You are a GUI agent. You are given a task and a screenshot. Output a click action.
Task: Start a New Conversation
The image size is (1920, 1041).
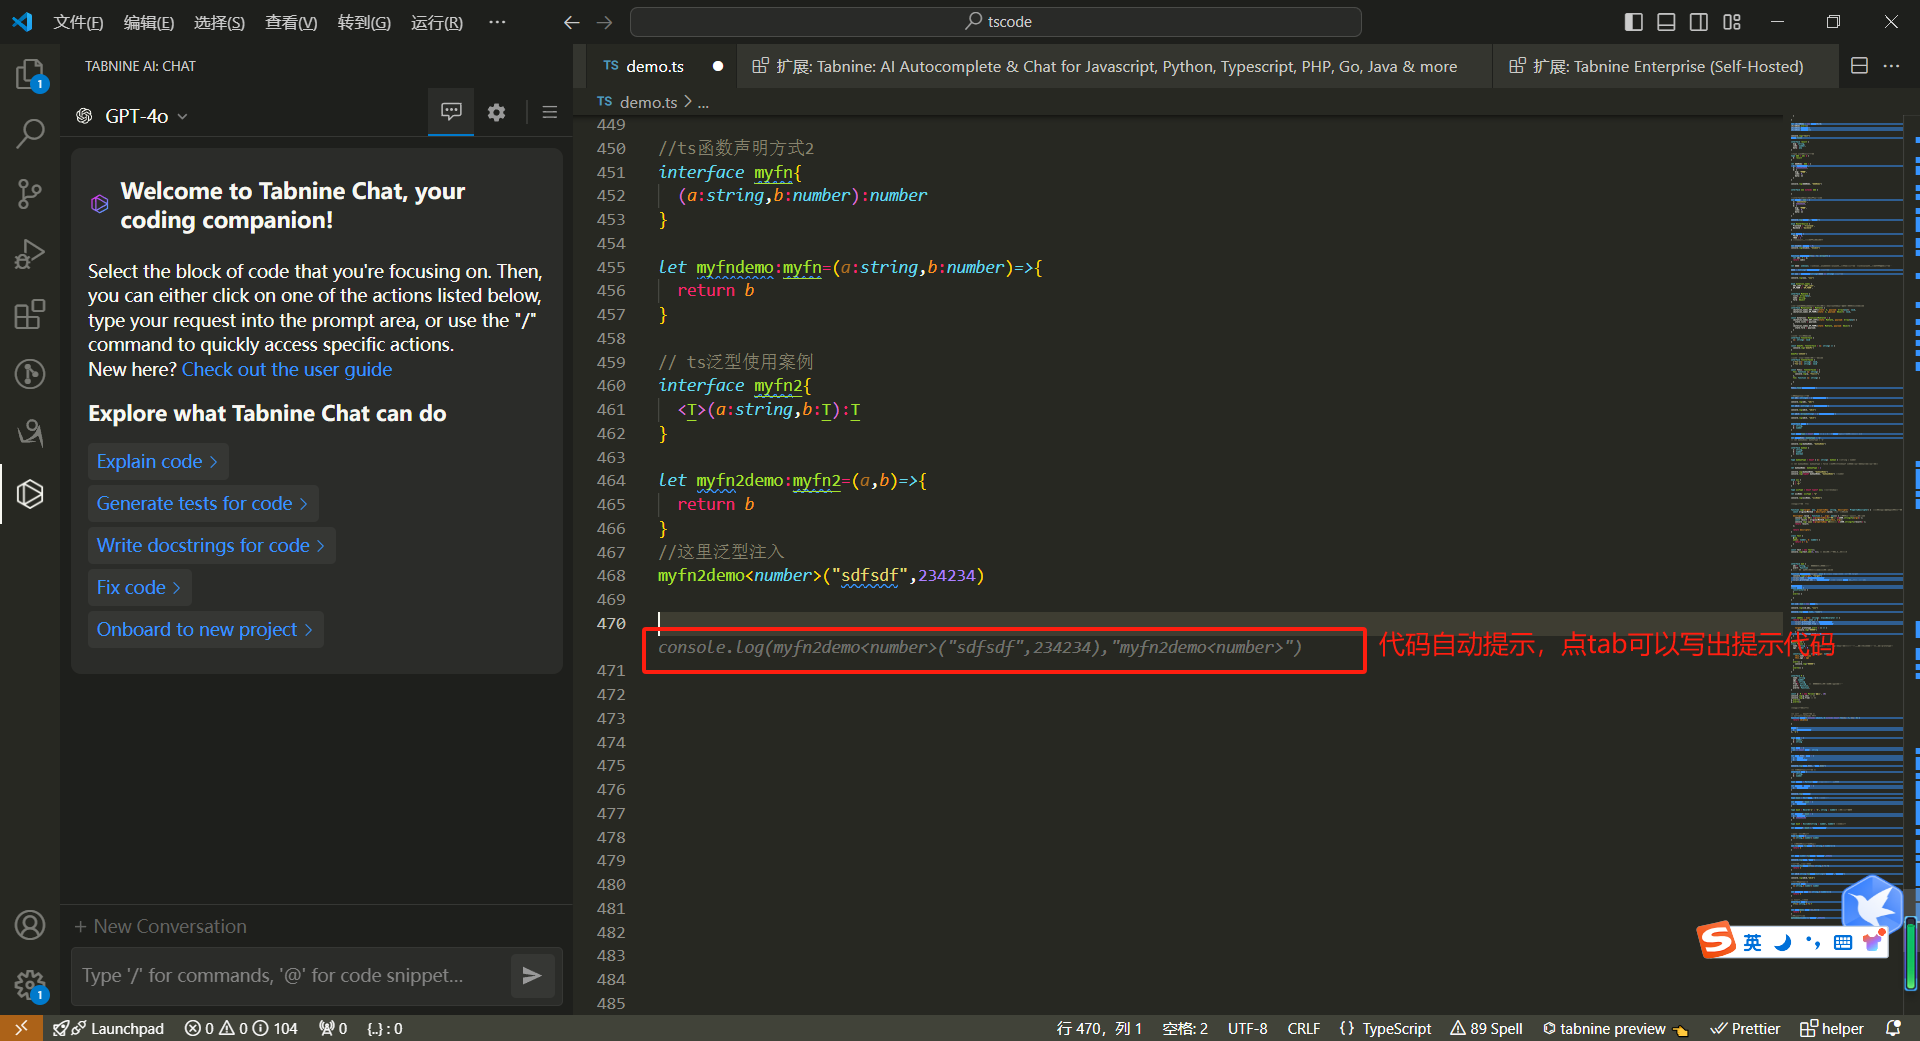(x=160, y=926)
